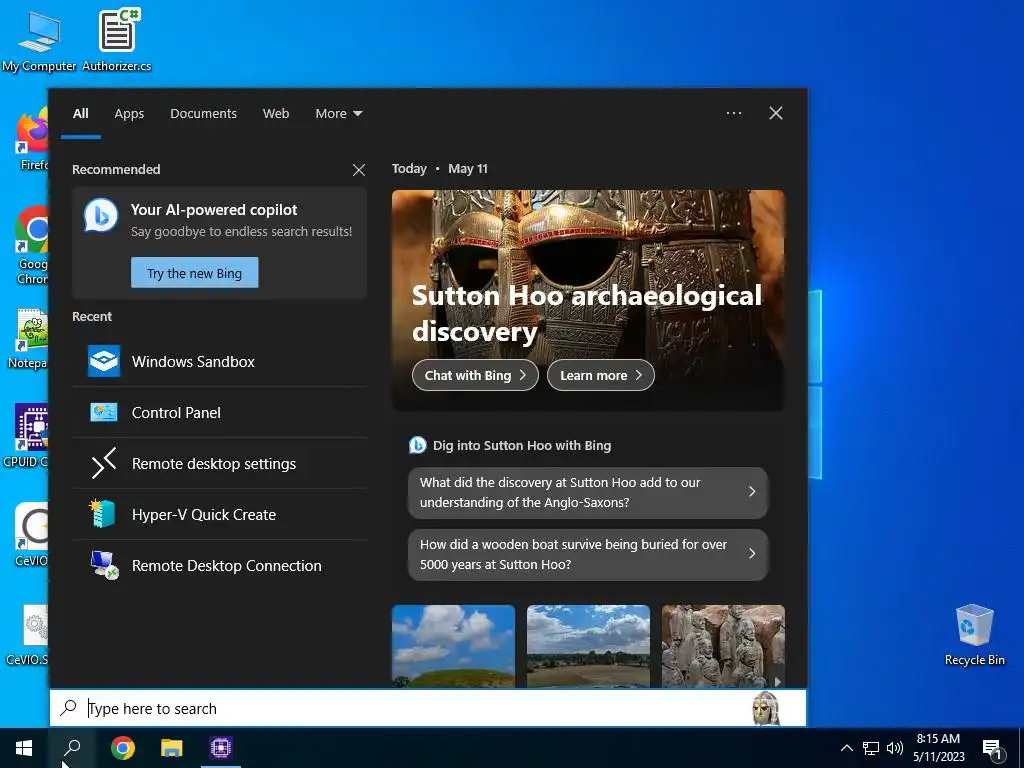Open landscape field thumbnail image
This screenshot has height=768, width=1024.
[x=588, y=646]
